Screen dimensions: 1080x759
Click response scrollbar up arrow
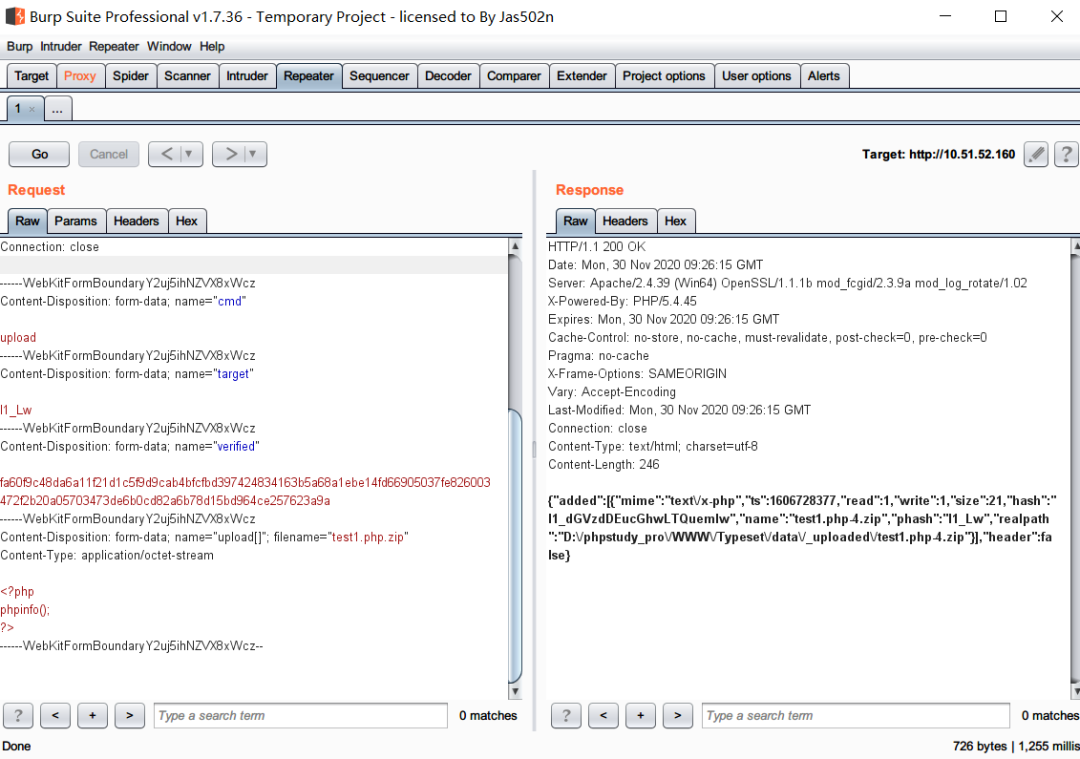1075,247
